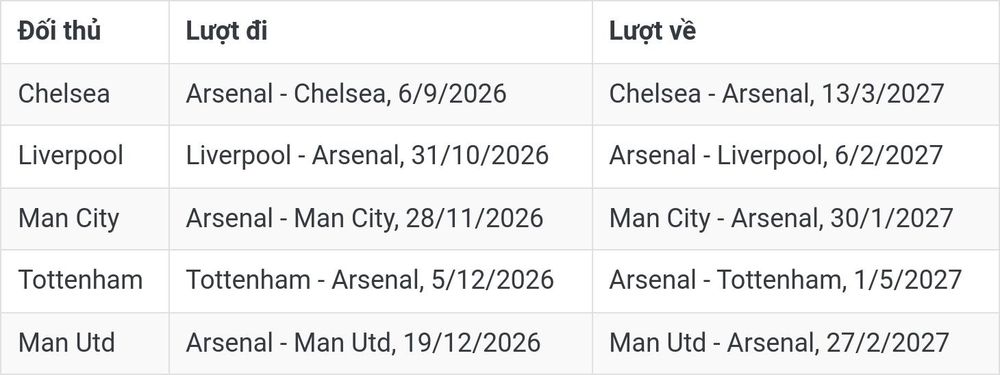Click the Arsenal - Chelsea 6/9/2026 fixture

point(346,94)
